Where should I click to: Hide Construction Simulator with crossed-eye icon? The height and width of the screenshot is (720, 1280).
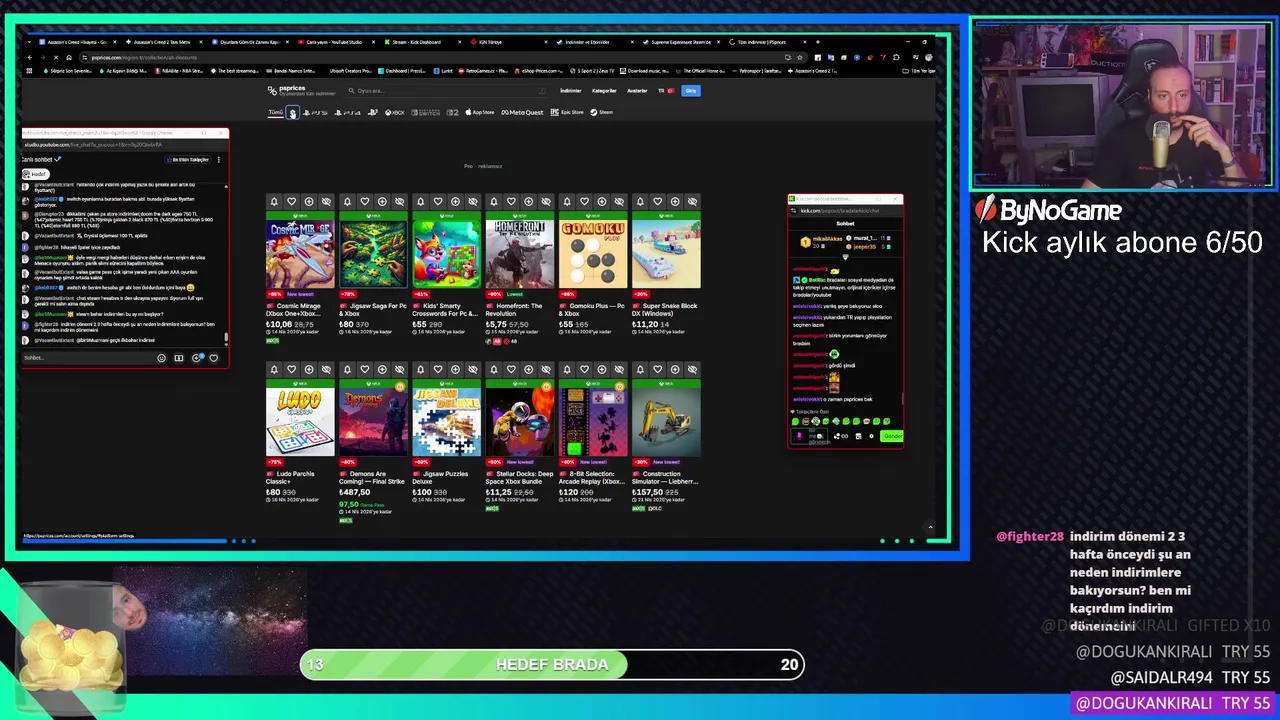[692, 370]
